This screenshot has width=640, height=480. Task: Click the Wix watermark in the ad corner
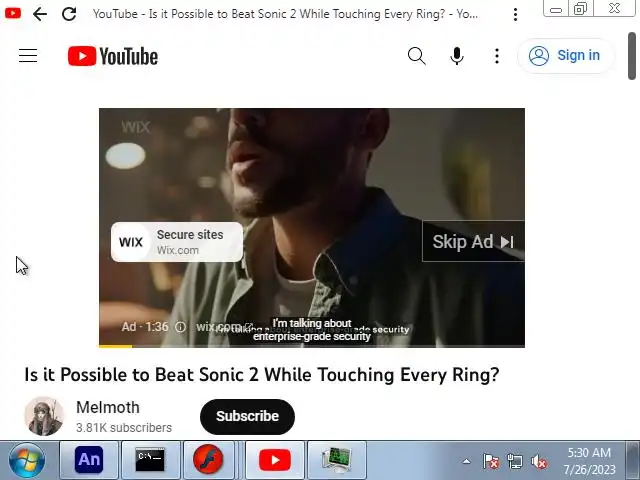pos(136,127)
